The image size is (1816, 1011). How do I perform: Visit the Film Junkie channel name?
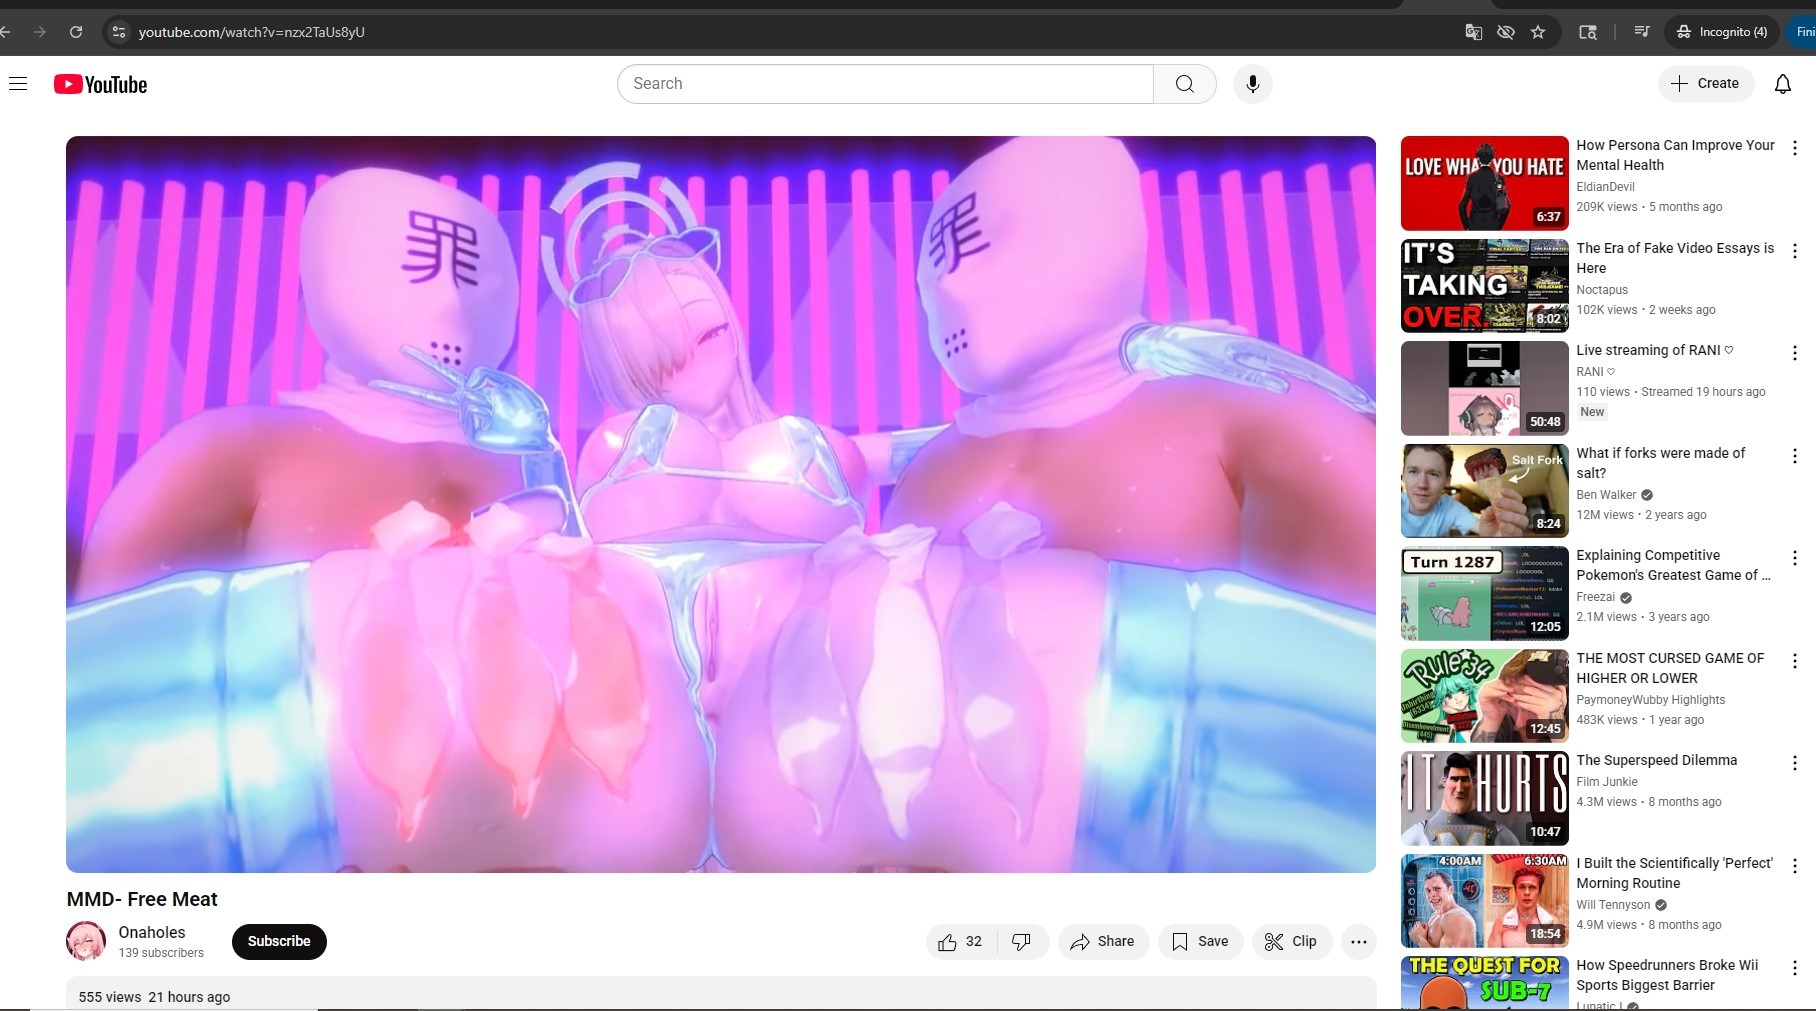click(x=1607, y=782)
